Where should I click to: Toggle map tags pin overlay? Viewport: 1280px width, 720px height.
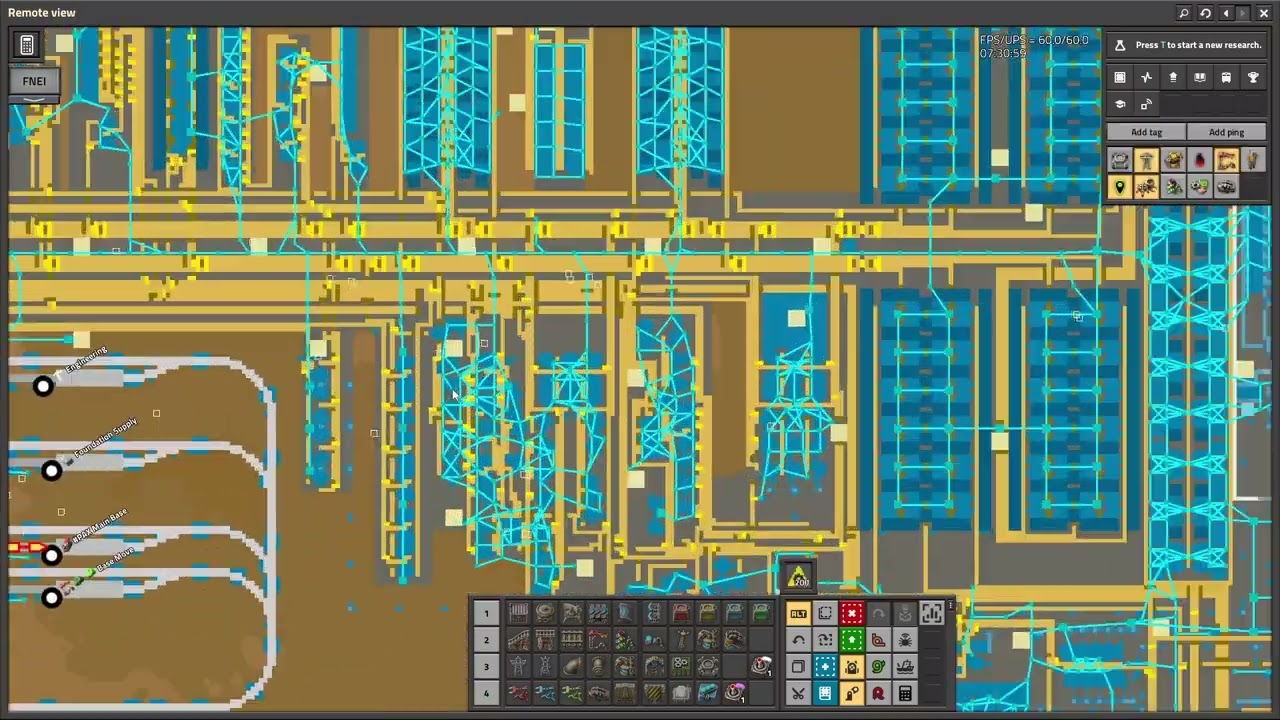pos(1120,187)
